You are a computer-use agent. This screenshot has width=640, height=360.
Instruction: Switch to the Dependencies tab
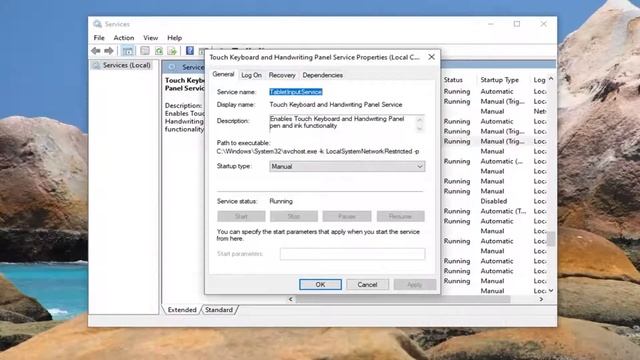click(322, 75)
